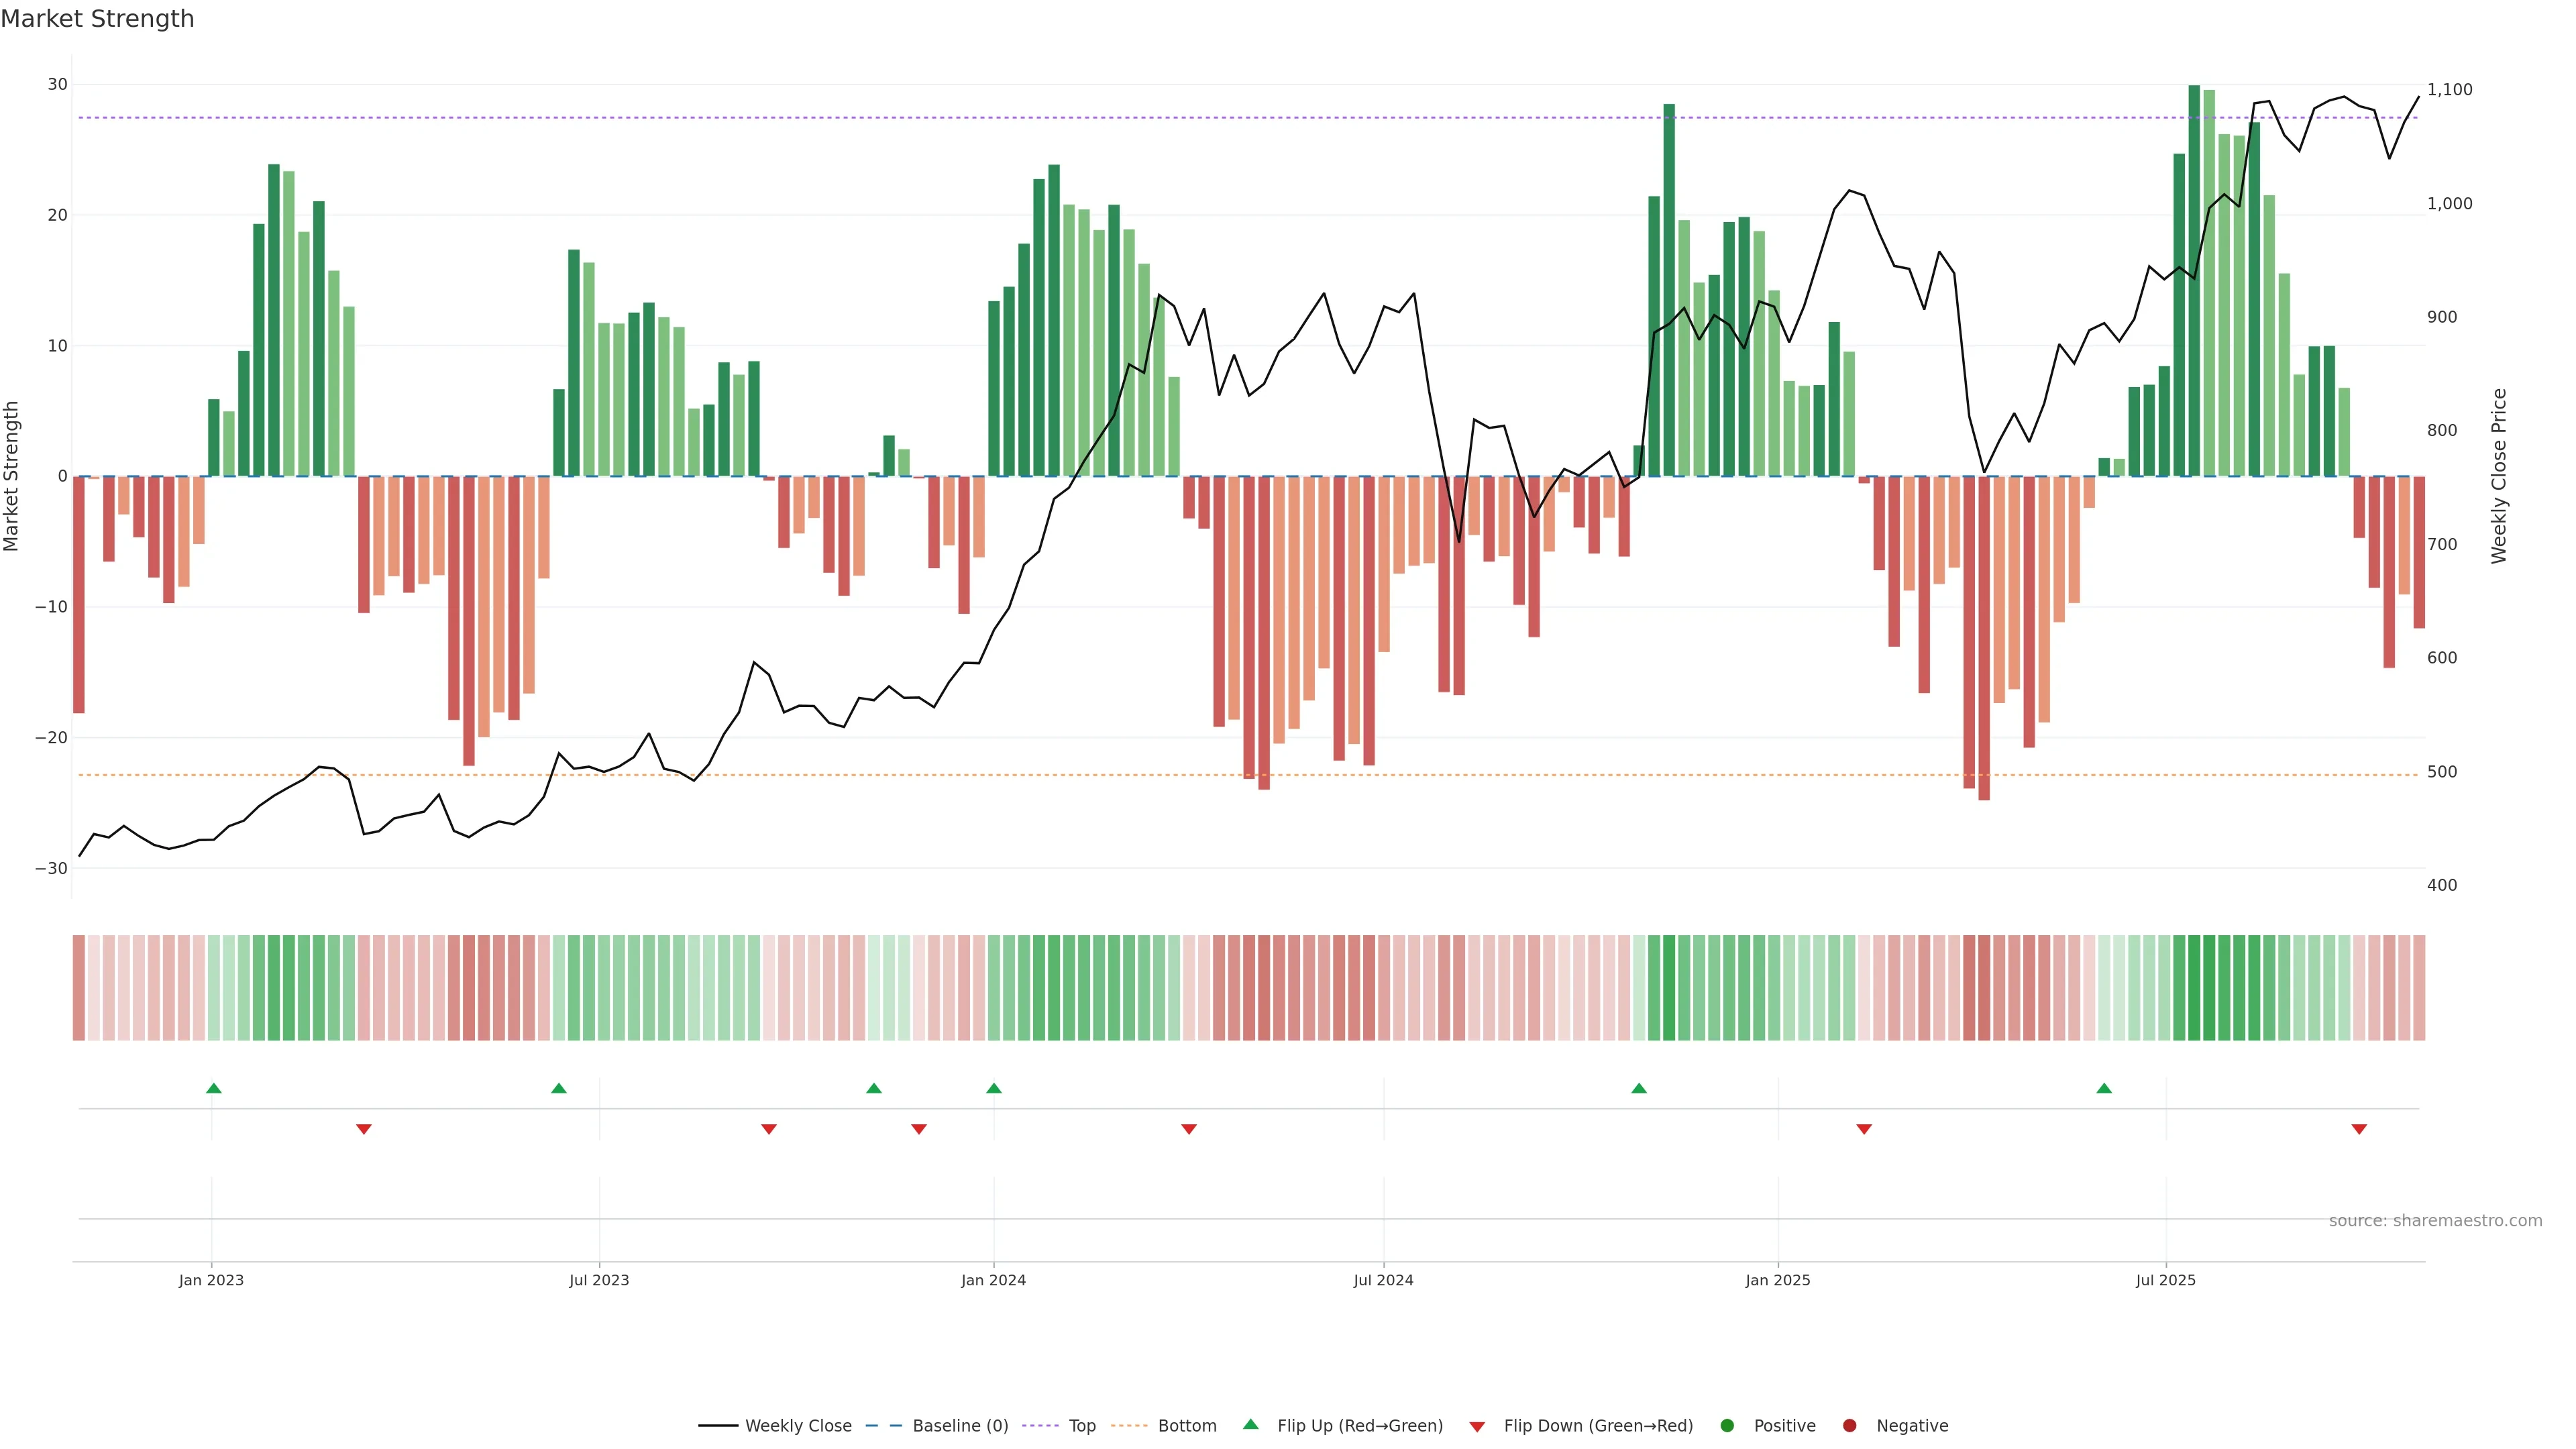Click the first red flip-down triangle after Jan 2023

[x=364, y=1129]
